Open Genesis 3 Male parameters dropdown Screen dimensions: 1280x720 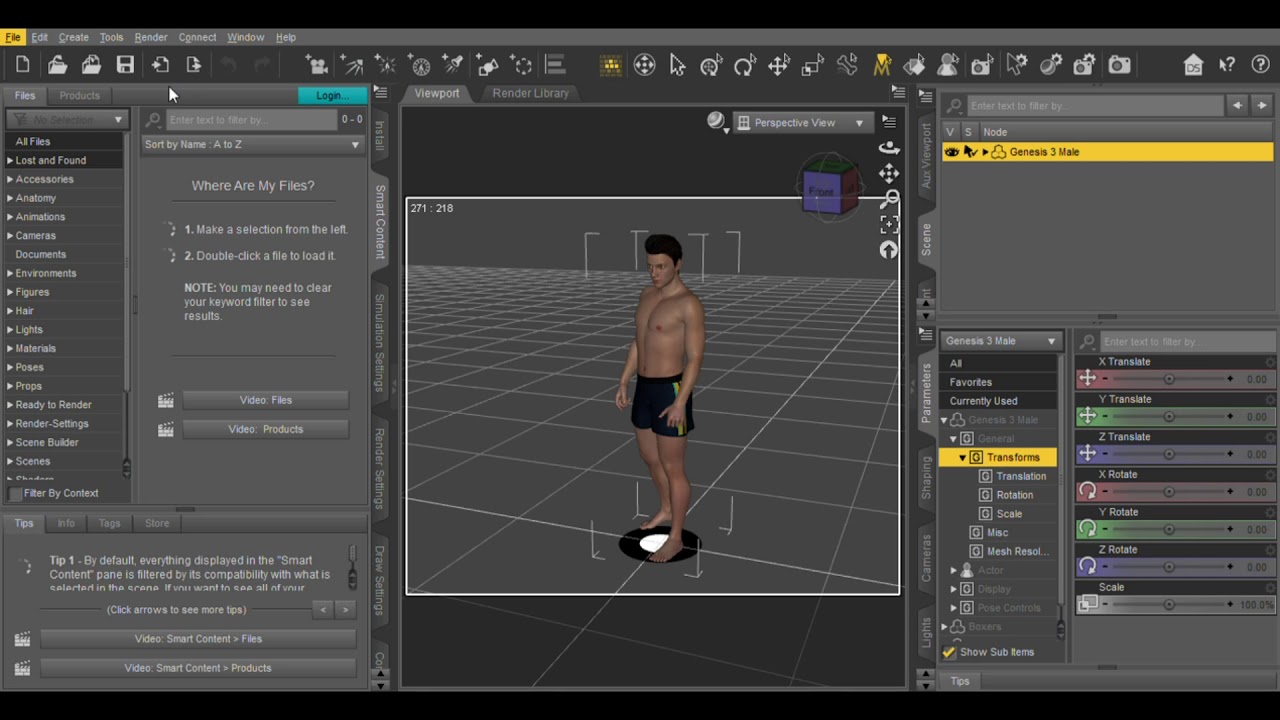click(x=1000, y=341)
